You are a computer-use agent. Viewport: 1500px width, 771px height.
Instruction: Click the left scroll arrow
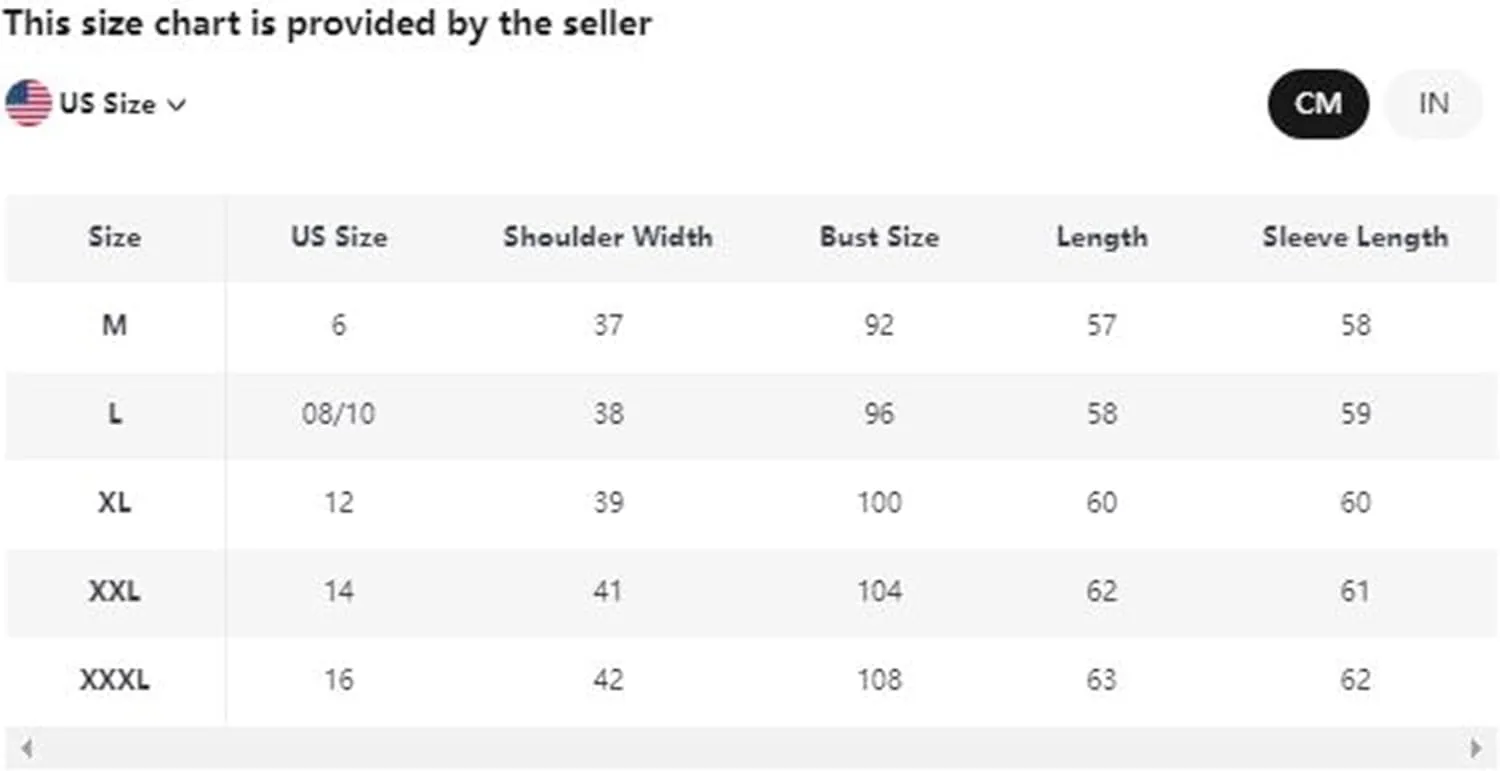(x=27, y=747)
